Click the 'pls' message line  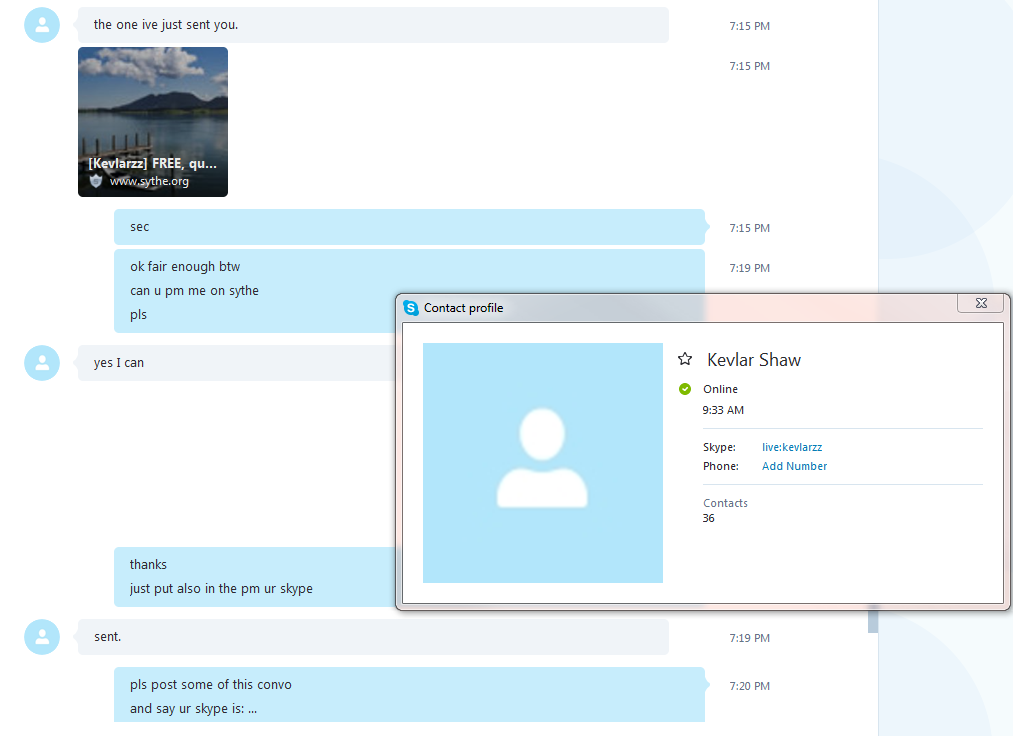pyautogui.click(x=138, y=315)
